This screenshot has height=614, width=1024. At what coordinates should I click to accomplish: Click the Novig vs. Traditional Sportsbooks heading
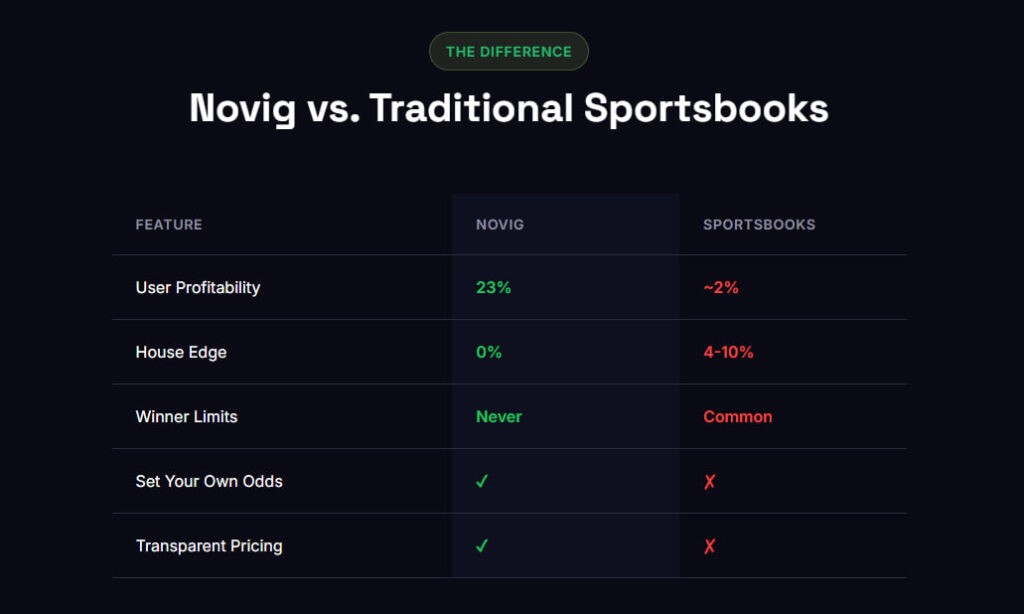click(x=509, y=108)
